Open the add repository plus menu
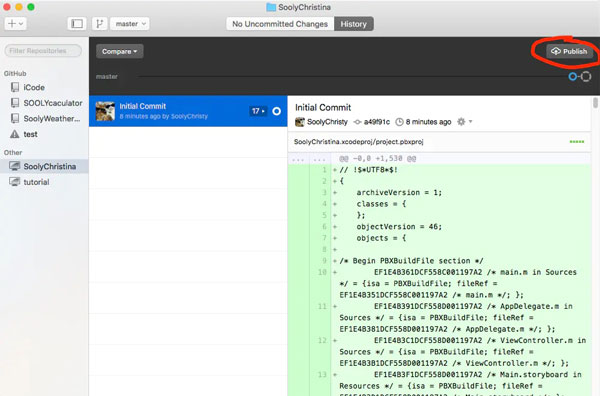 click(15, 24)
